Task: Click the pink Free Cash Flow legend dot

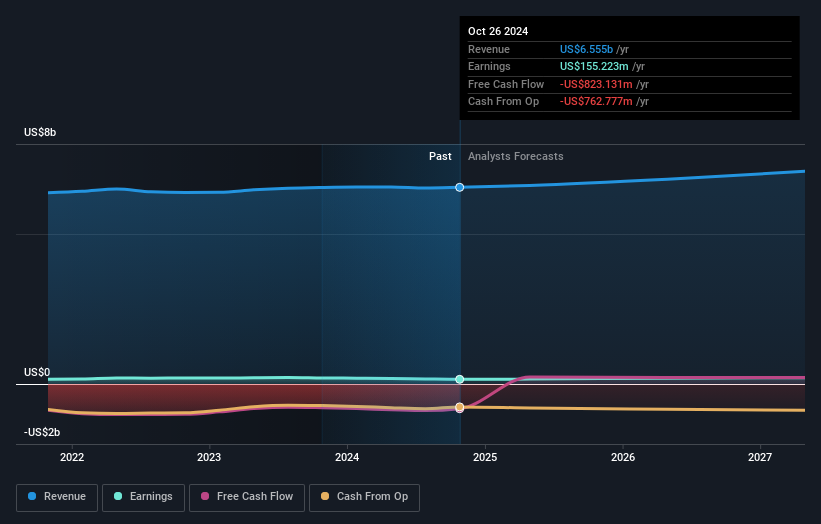Action: coord(205,496)
